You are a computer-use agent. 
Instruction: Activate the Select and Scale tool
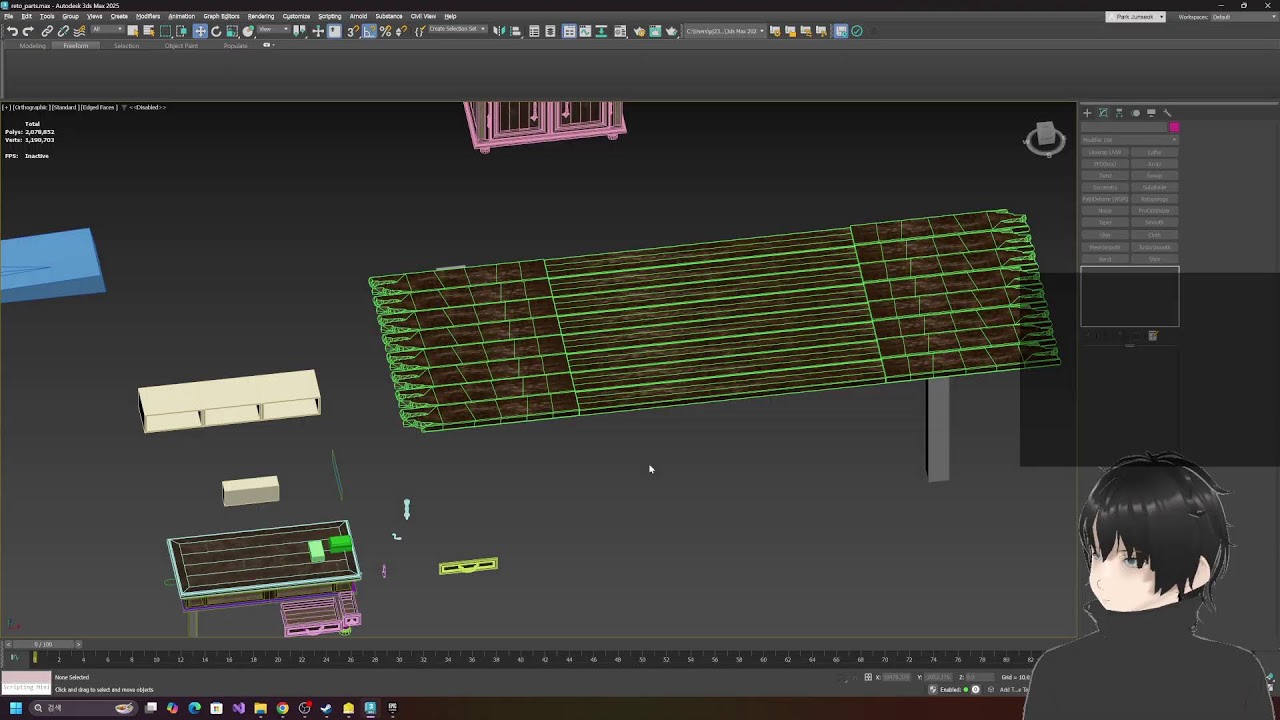pos(232,31)
